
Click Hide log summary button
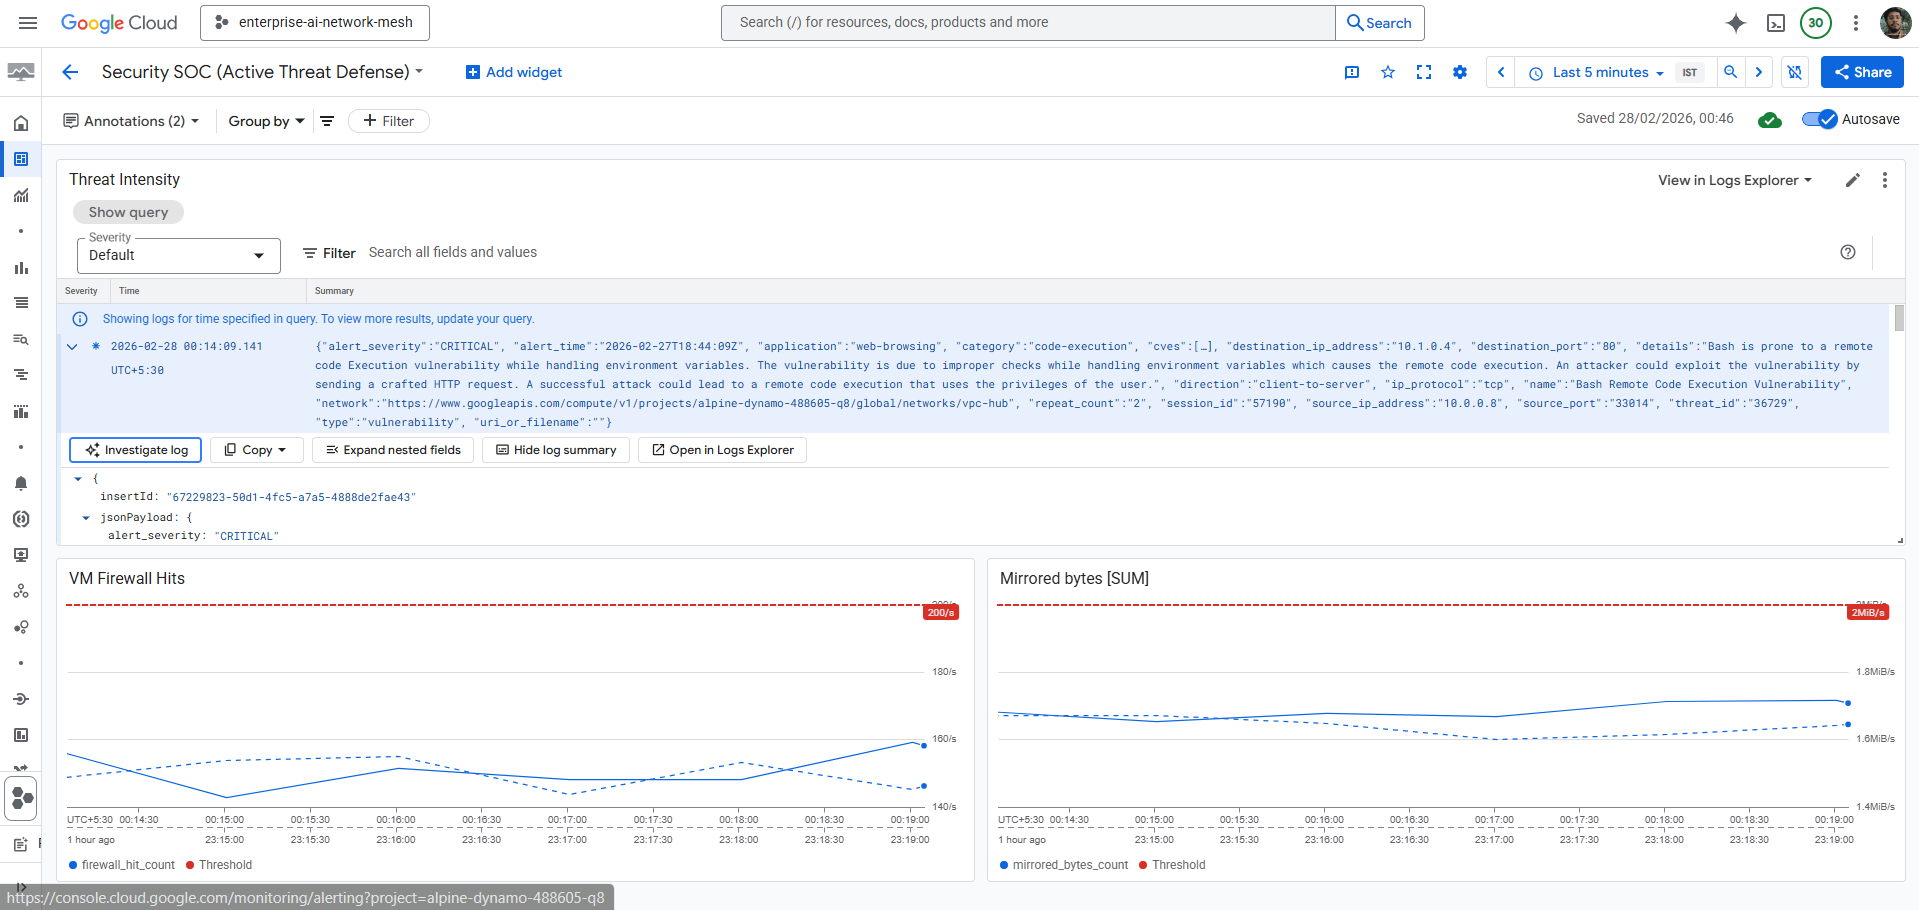click(x=556, y=450)
